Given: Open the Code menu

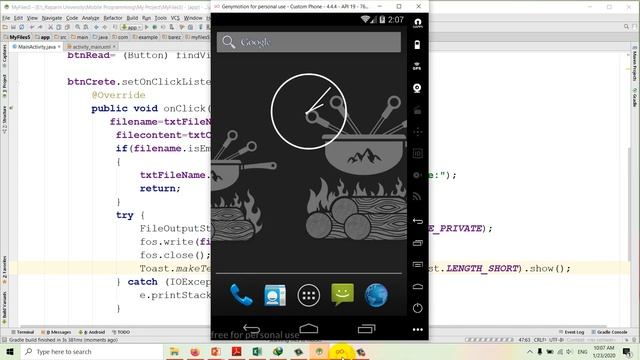Looking at the screenshot, I should pyautogui.click(x=72, y=18).
